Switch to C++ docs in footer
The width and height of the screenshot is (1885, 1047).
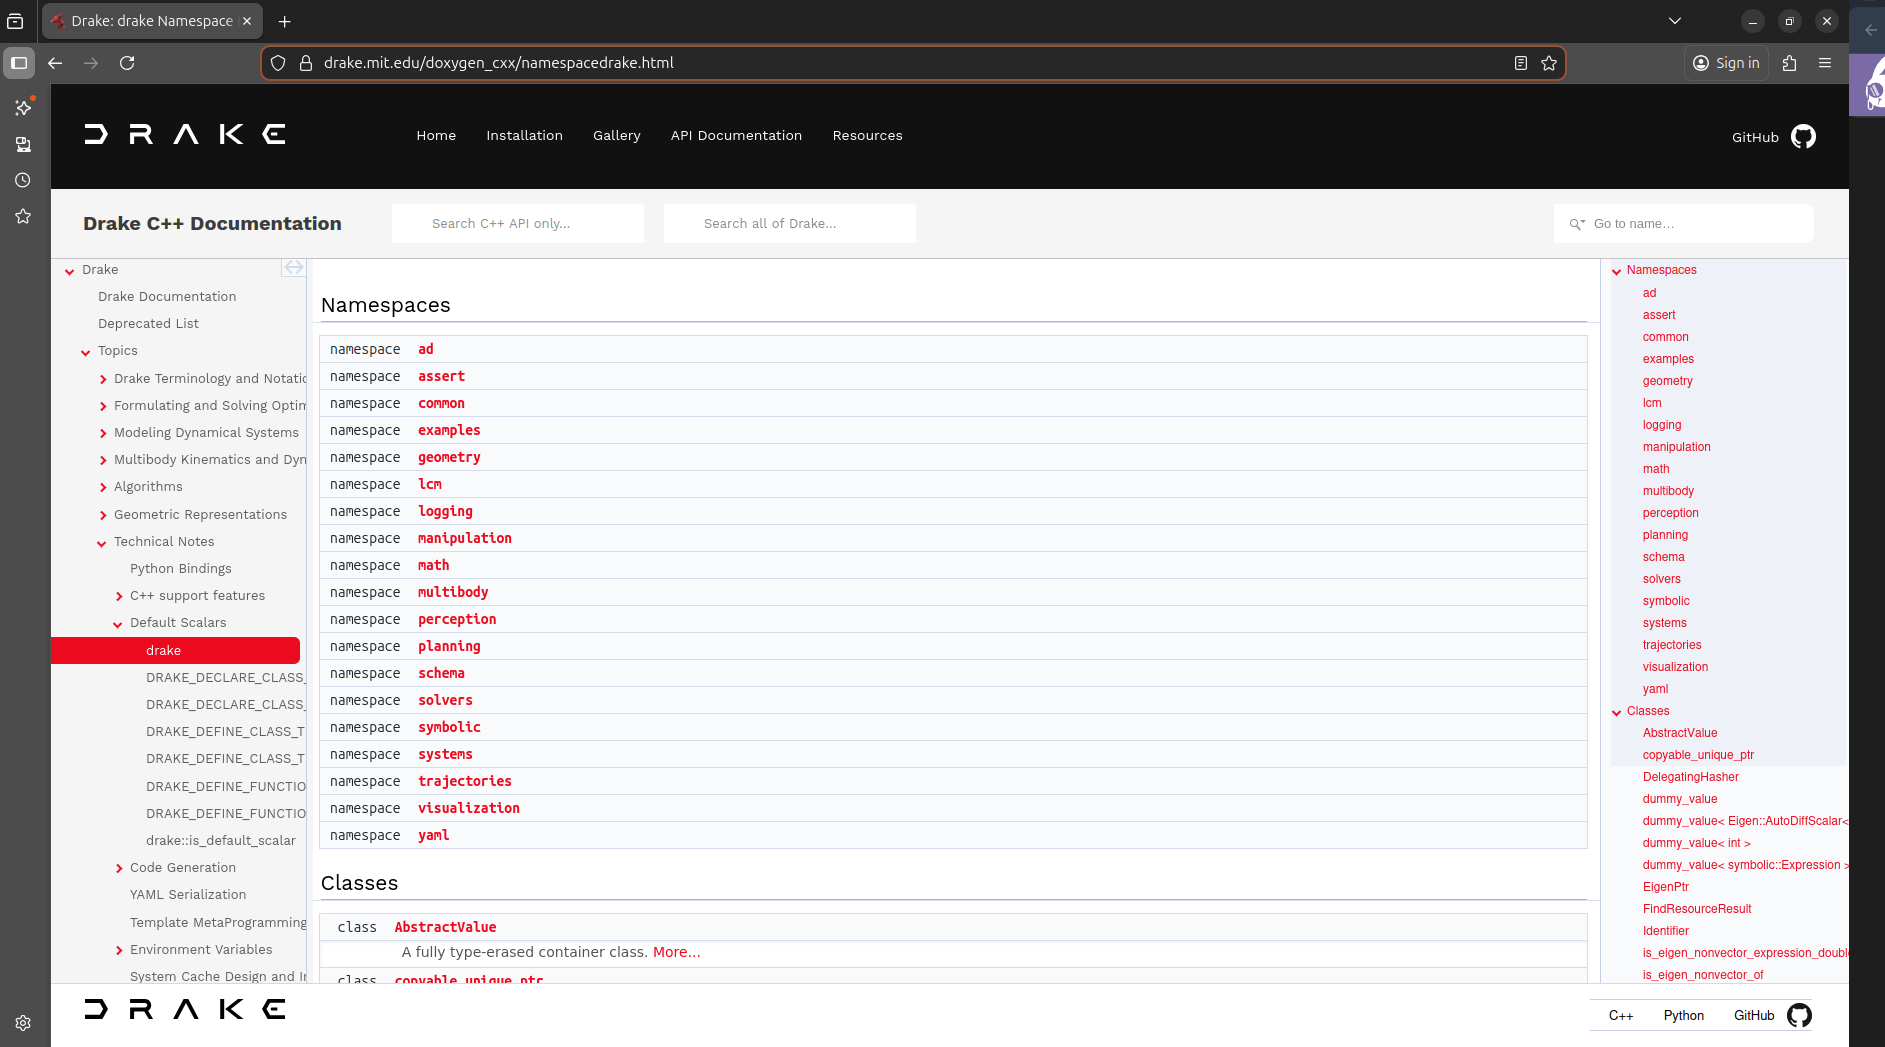(x=1621, y=1016)
